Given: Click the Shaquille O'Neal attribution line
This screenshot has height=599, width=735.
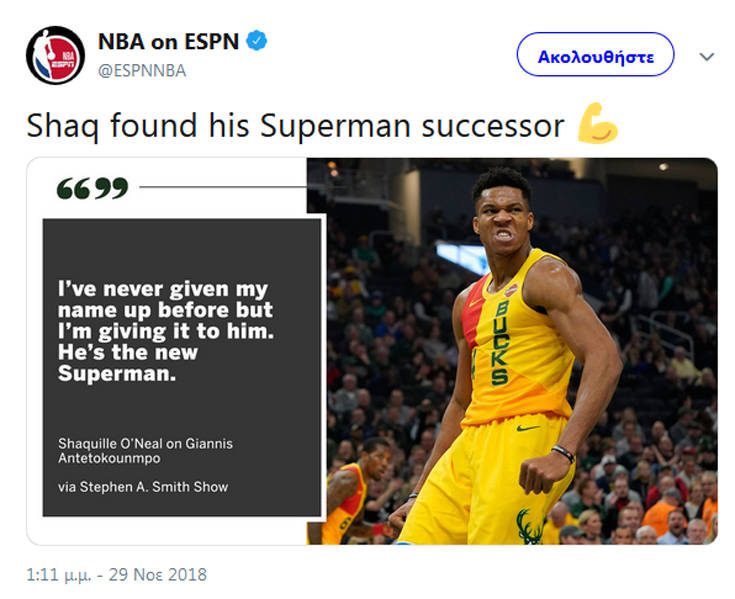Looking at the screenshot, I should 145,450.
